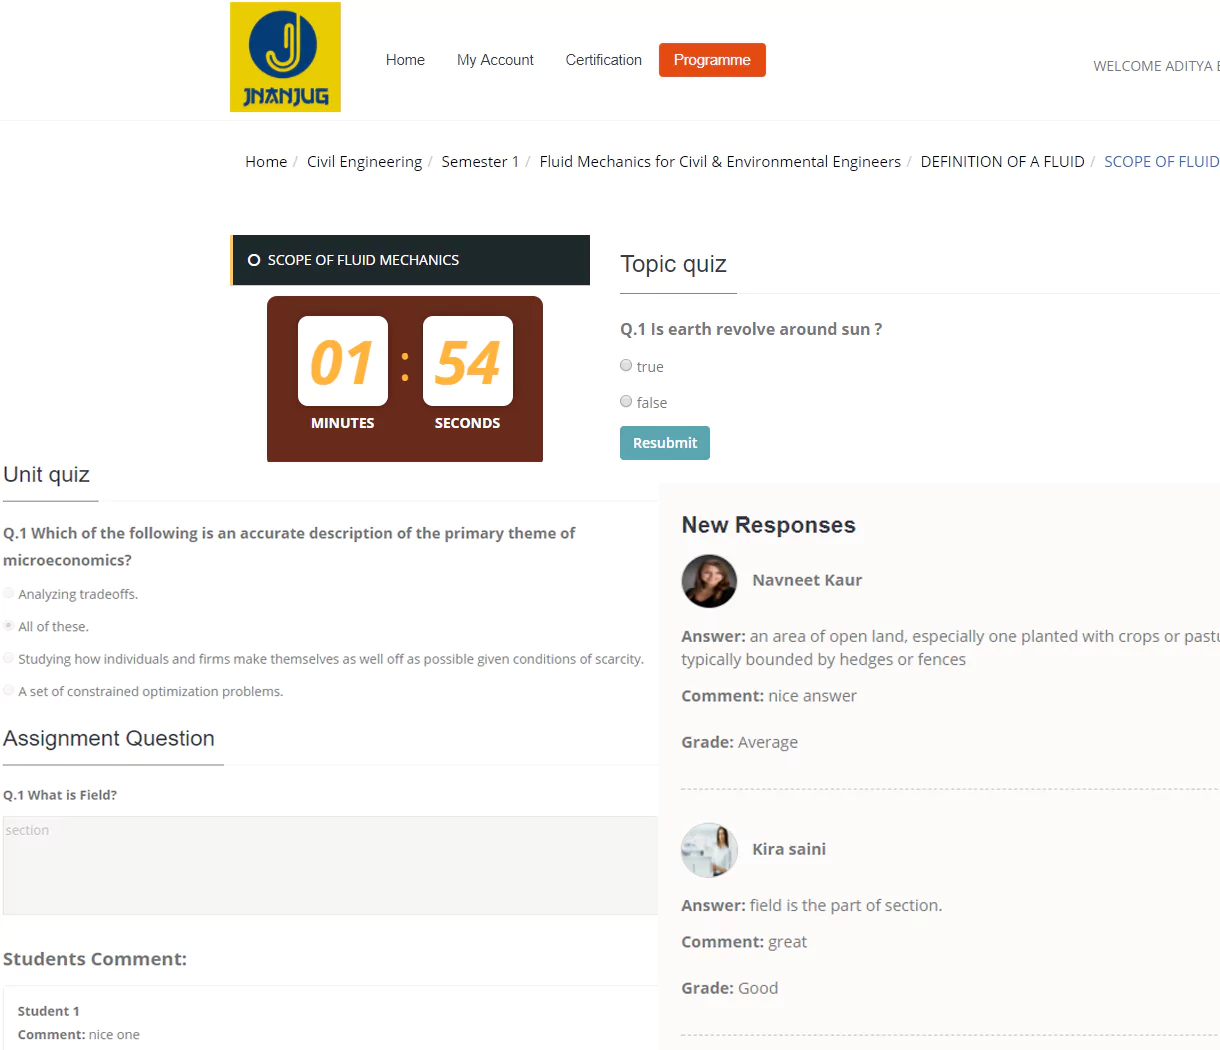
Task: Click the 'Unit quiz' heading
Action: coord(46,475)
